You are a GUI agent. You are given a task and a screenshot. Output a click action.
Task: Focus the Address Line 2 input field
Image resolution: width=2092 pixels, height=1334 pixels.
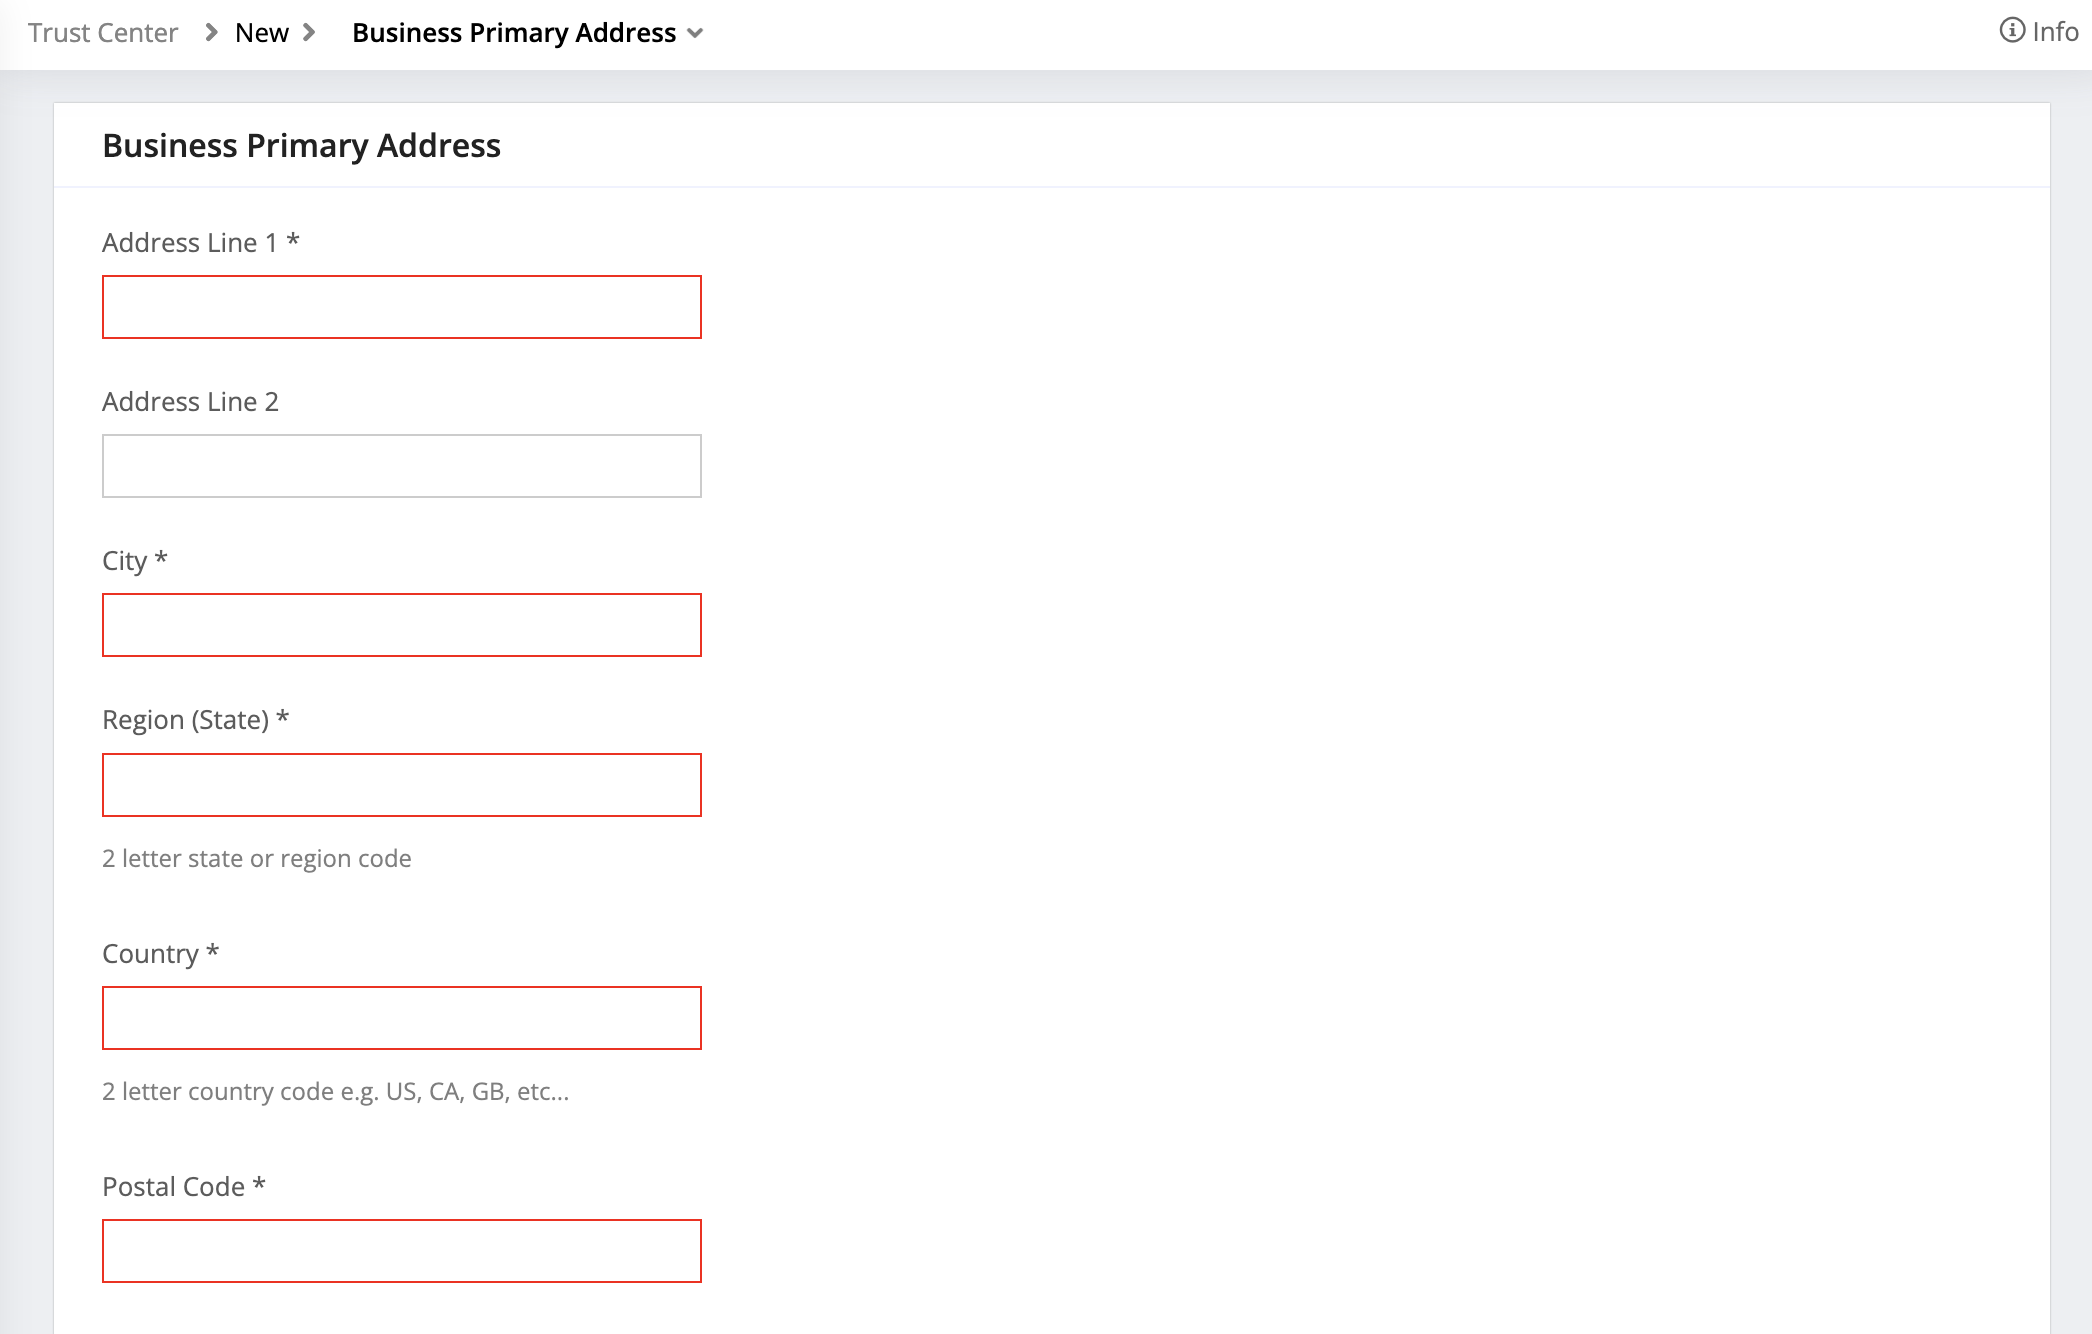(401, 466)
